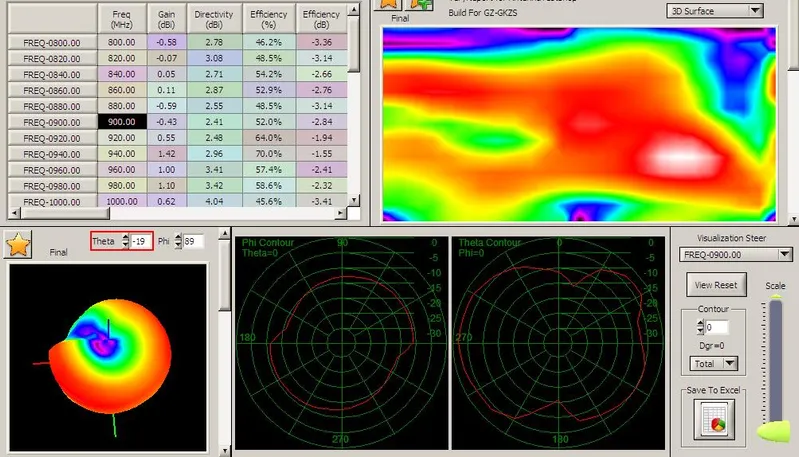The height and width of the screenshot is (457, 799).
Task: Click the Phi value stepper arrows
Action: [178, 241]
